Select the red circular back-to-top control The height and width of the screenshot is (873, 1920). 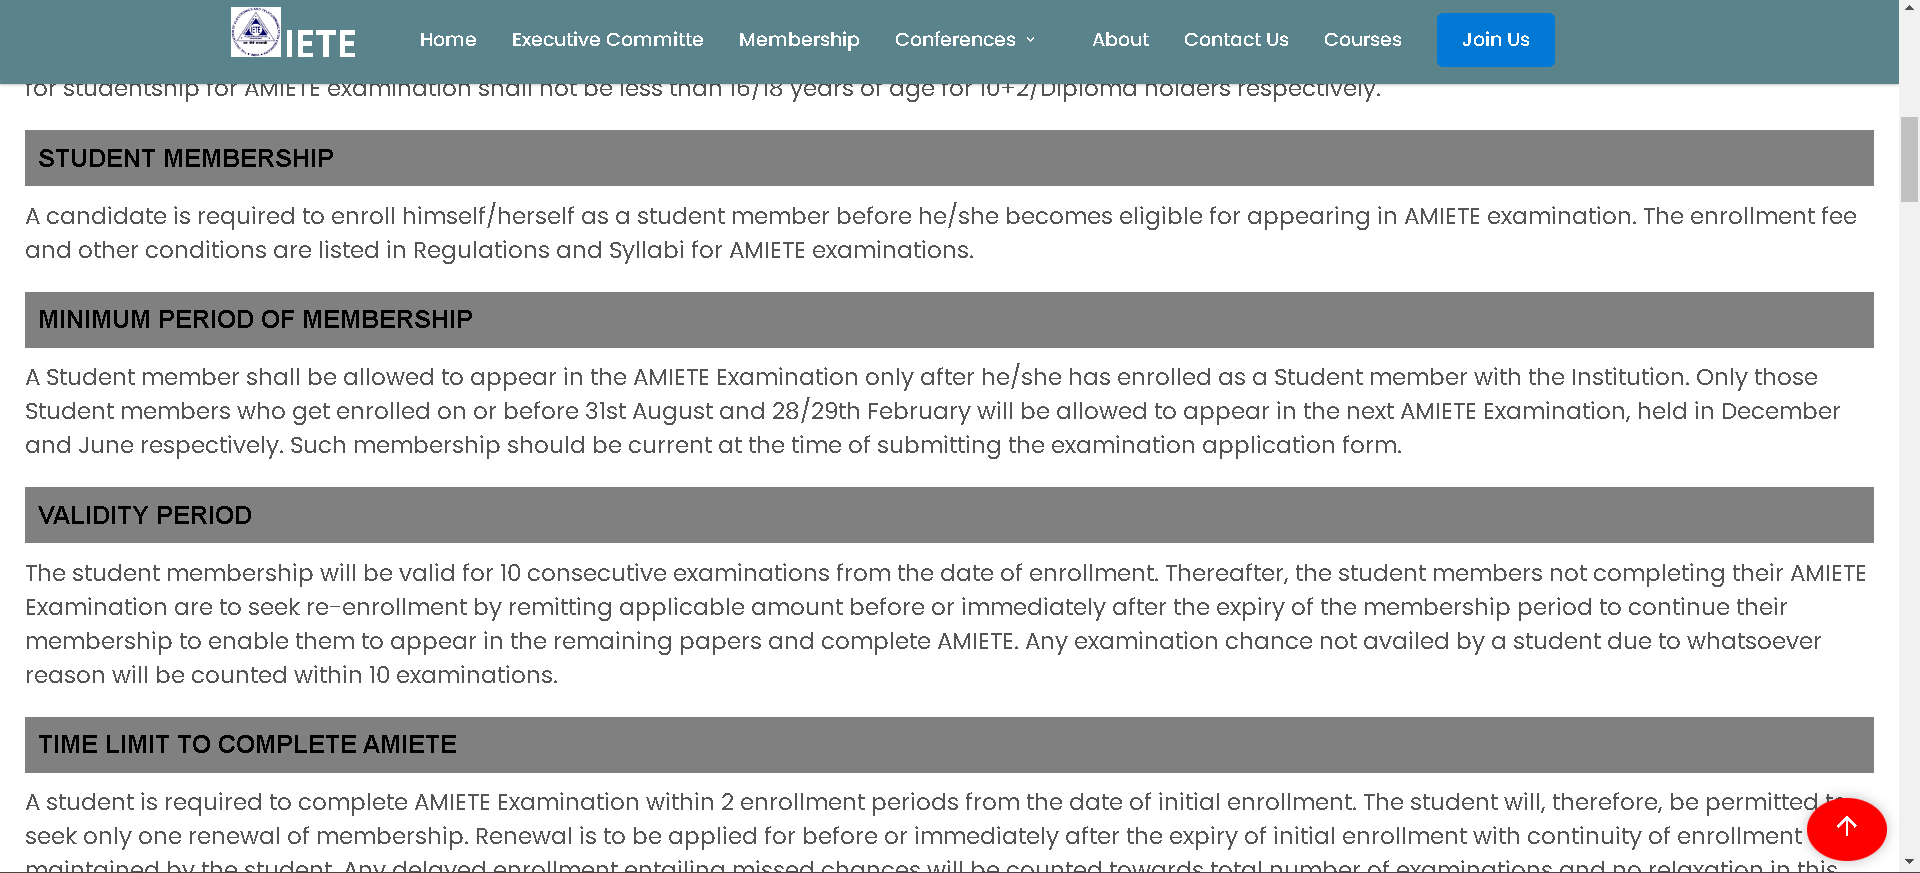1846,829
